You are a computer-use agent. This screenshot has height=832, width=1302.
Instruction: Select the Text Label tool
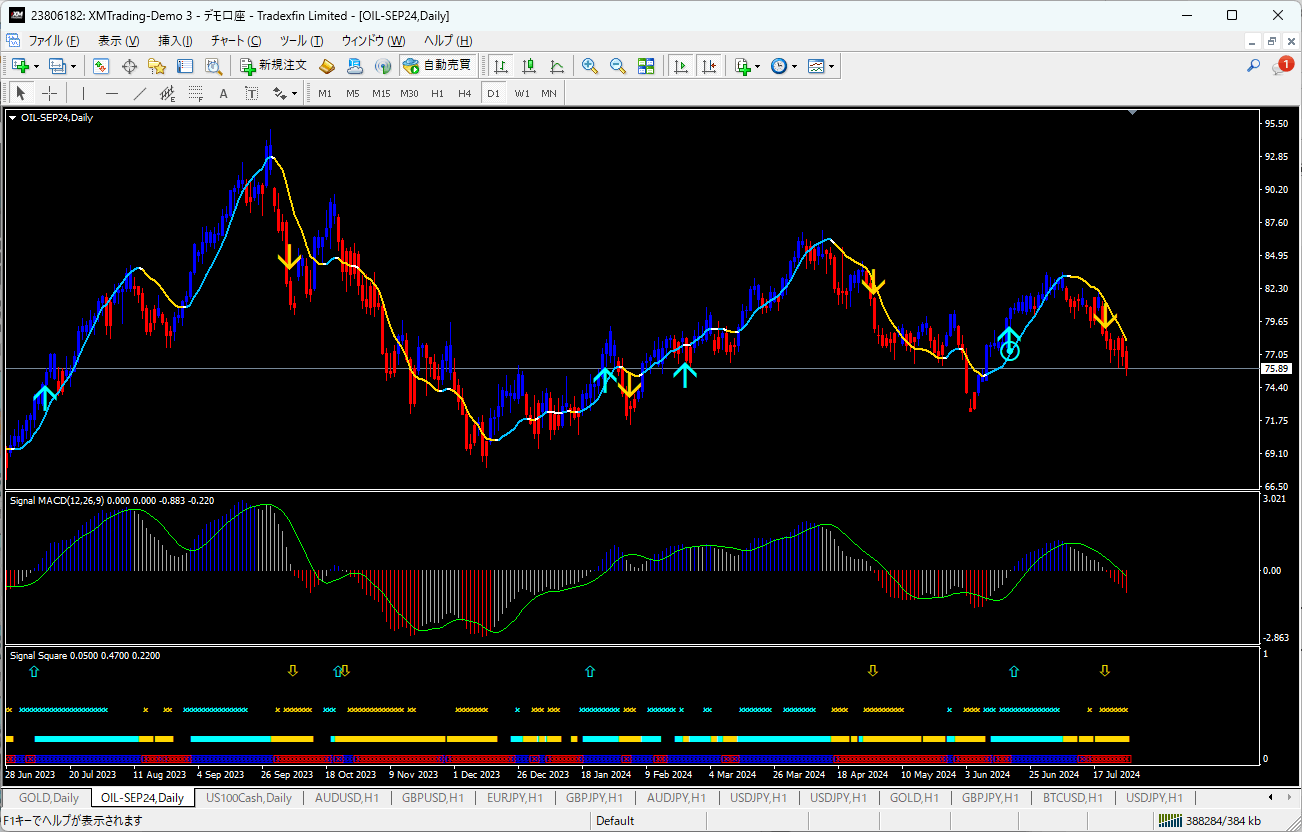pos(251,93)
